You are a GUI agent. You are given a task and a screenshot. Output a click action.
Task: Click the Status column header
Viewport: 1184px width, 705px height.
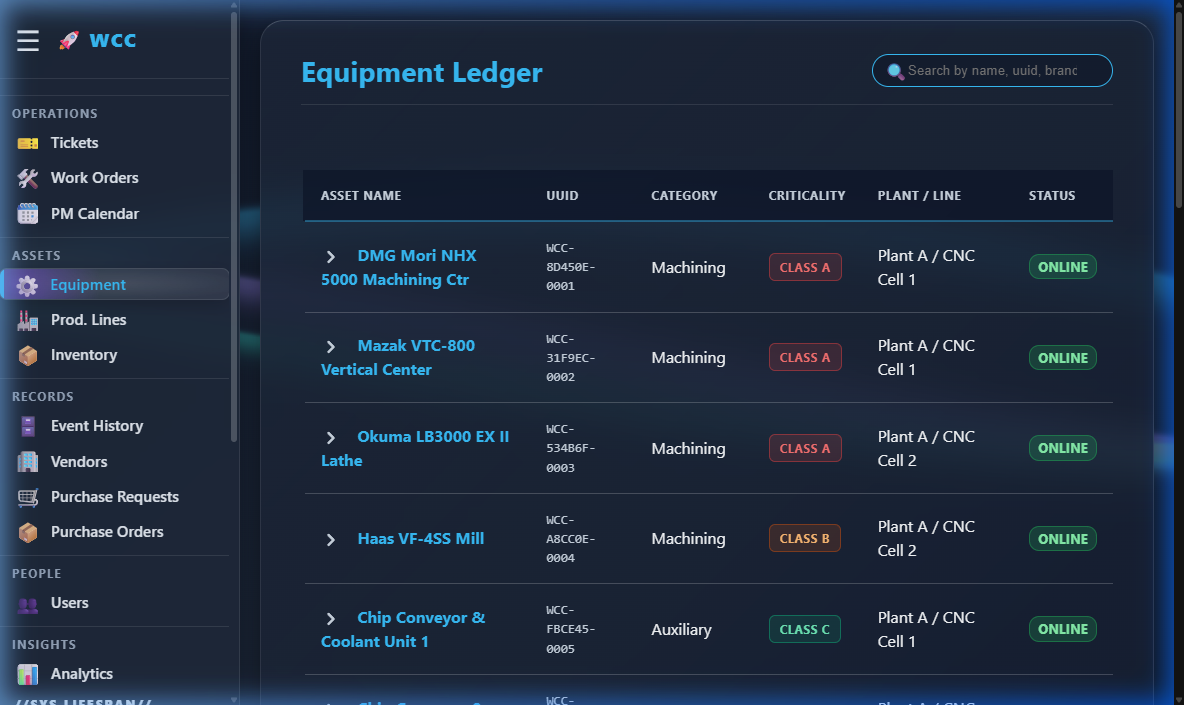coord(1052,195)
